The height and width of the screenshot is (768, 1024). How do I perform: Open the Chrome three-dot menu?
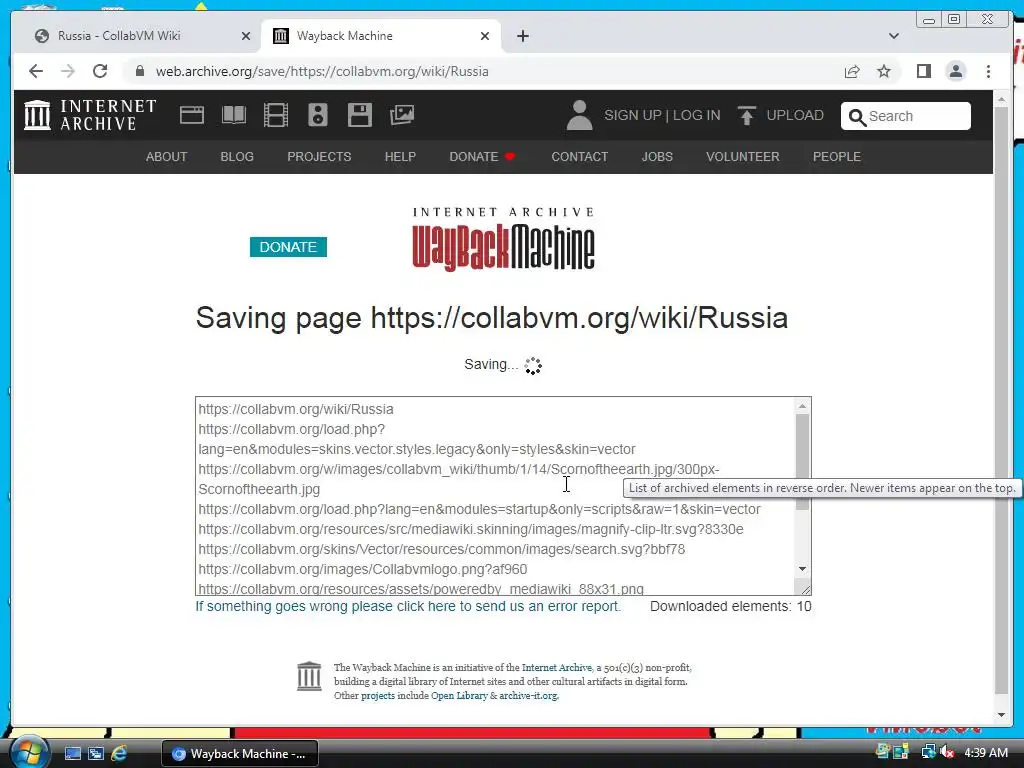(988, 71)
